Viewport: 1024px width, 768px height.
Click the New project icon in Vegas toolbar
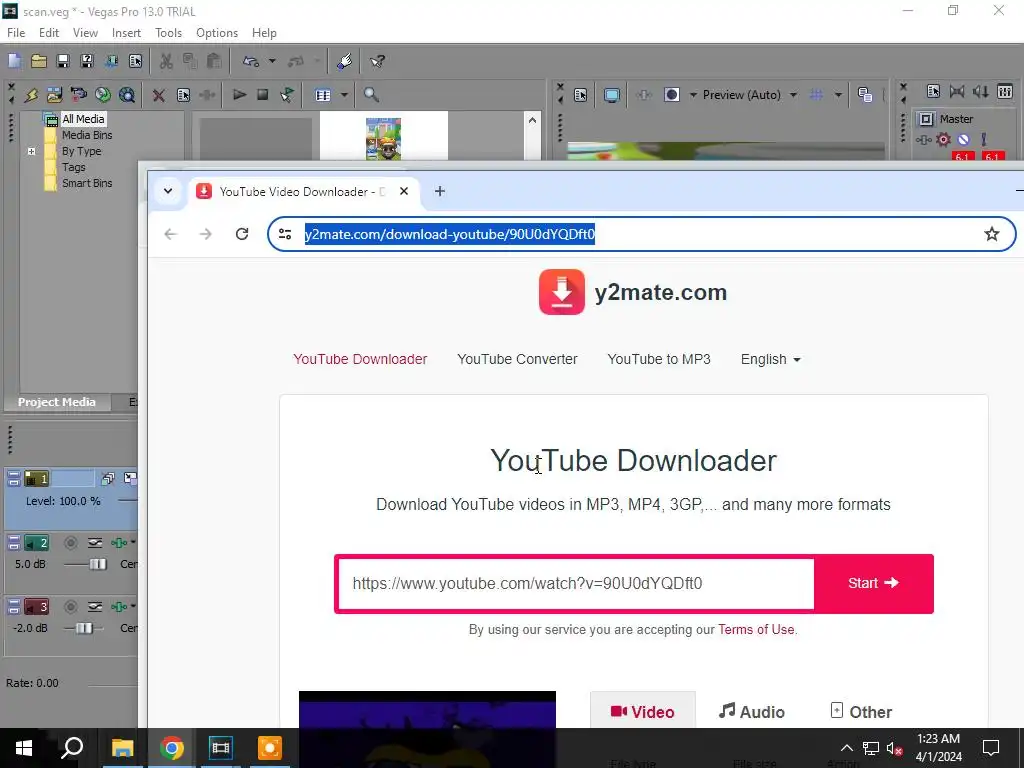click(14, 61)
